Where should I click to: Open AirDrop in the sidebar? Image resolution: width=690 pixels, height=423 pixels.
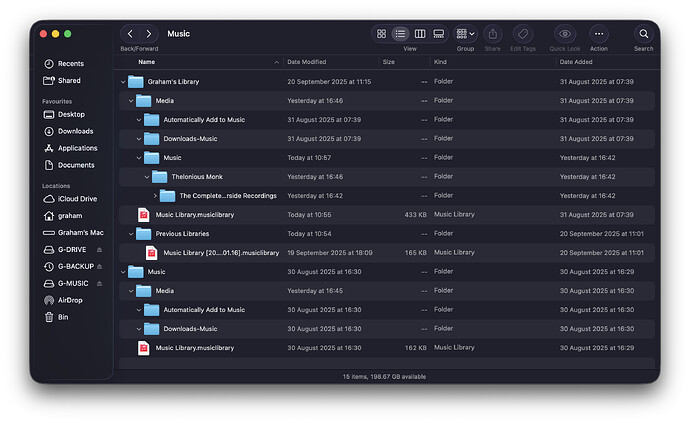point(63,300)
